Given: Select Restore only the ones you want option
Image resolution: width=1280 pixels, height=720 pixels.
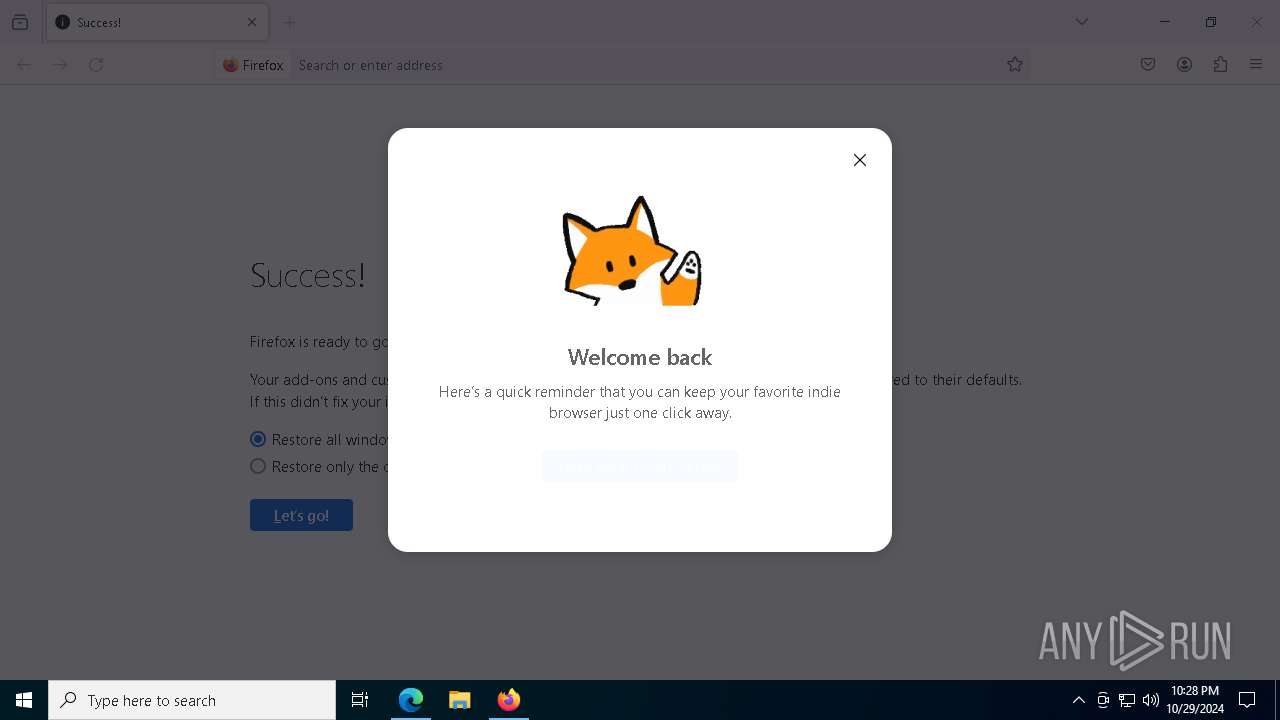Looking at the screenshot, I should (x=258, y=466).
